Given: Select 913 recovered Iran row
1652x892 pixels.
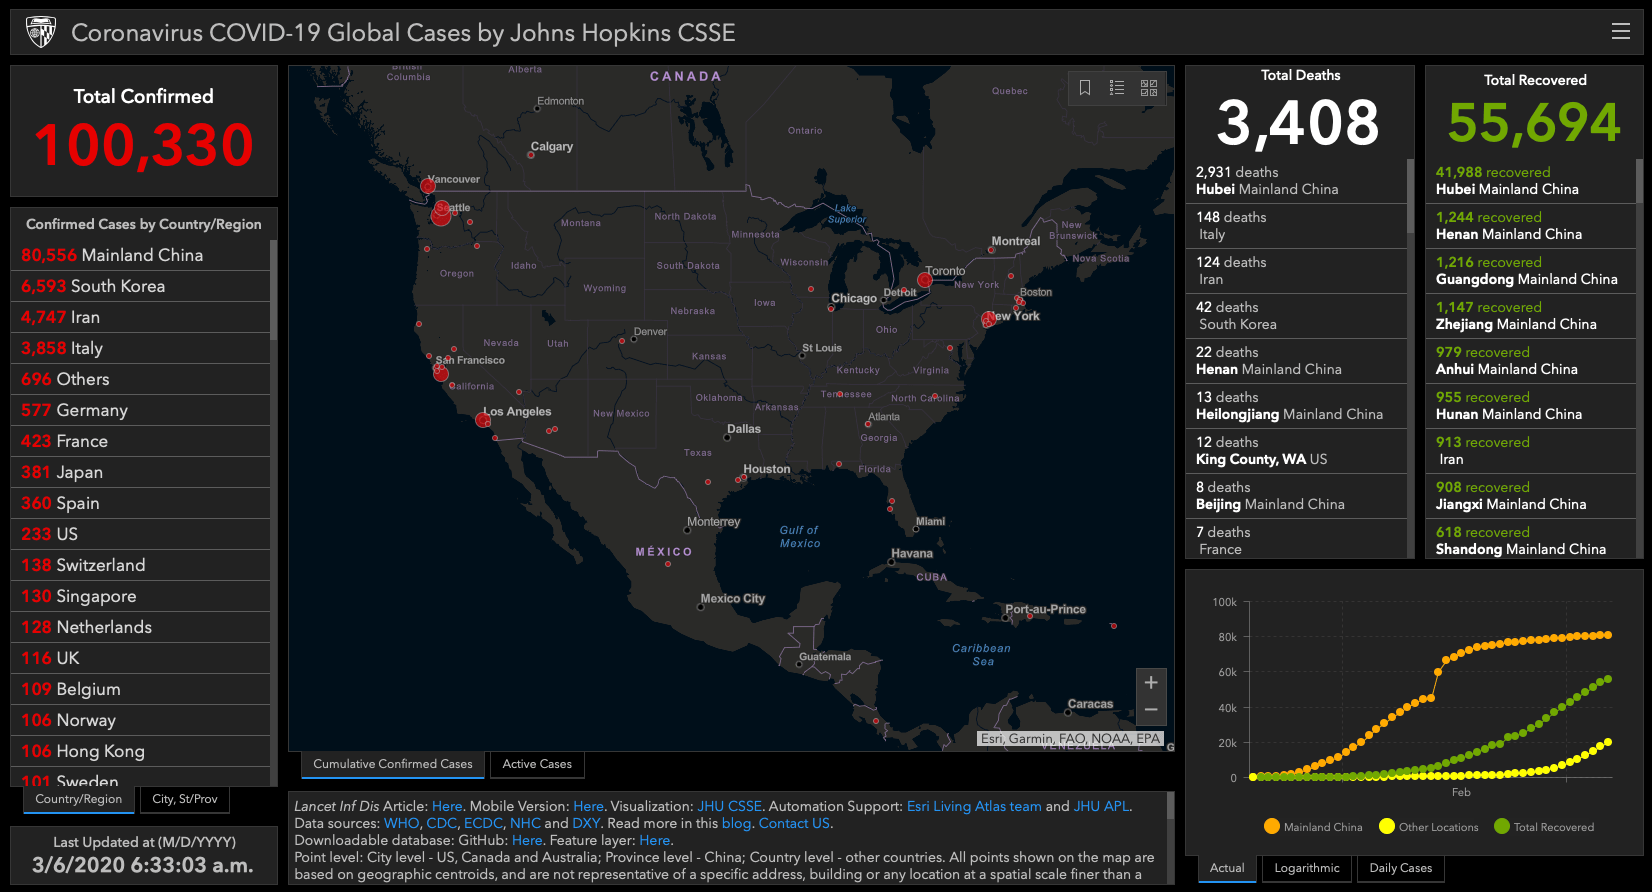Looking at the screenshot, I should coord(1530,451).
